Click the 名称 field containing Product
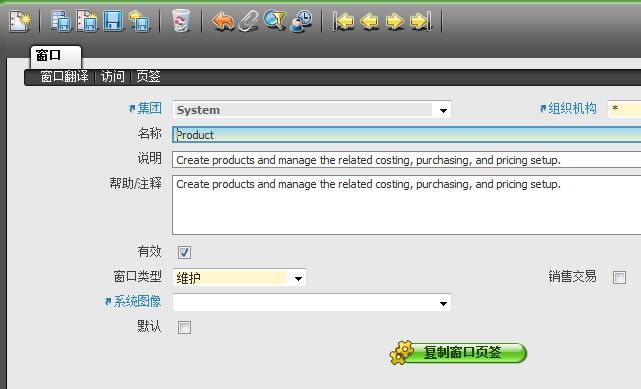641x389 pixels. click(x=407, y=135)
